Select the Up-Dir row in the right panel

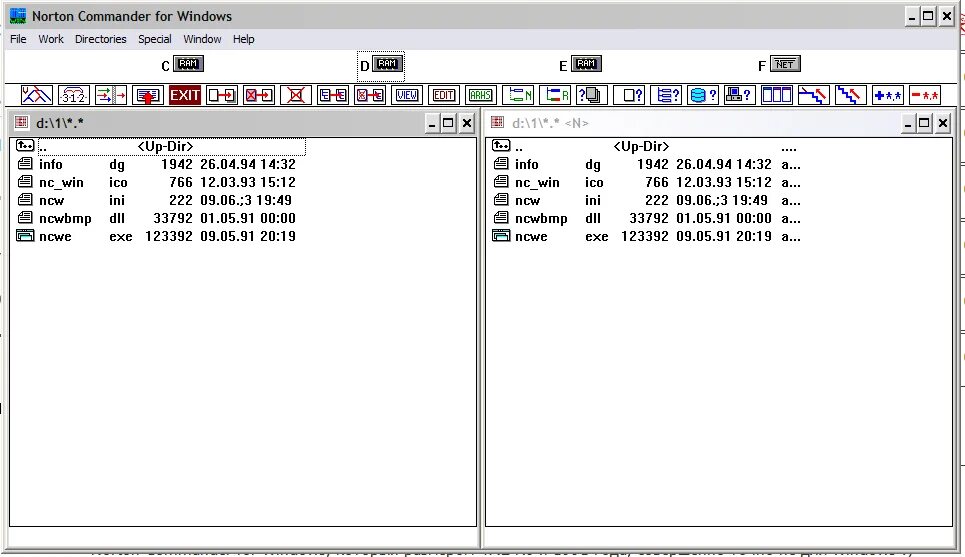click(x=645, y=146)
